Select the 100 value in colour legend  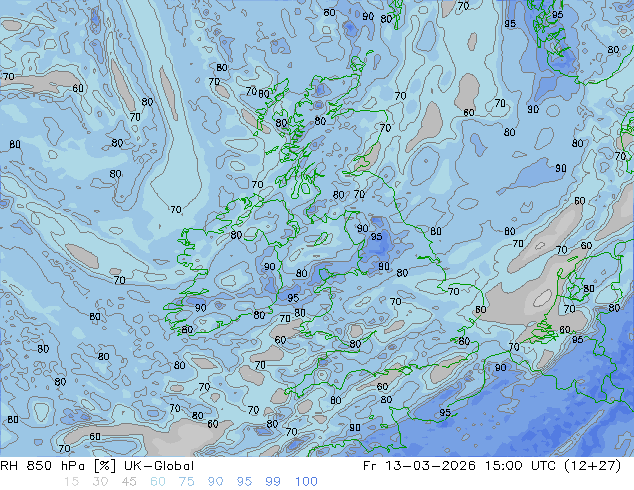point(306,482)
